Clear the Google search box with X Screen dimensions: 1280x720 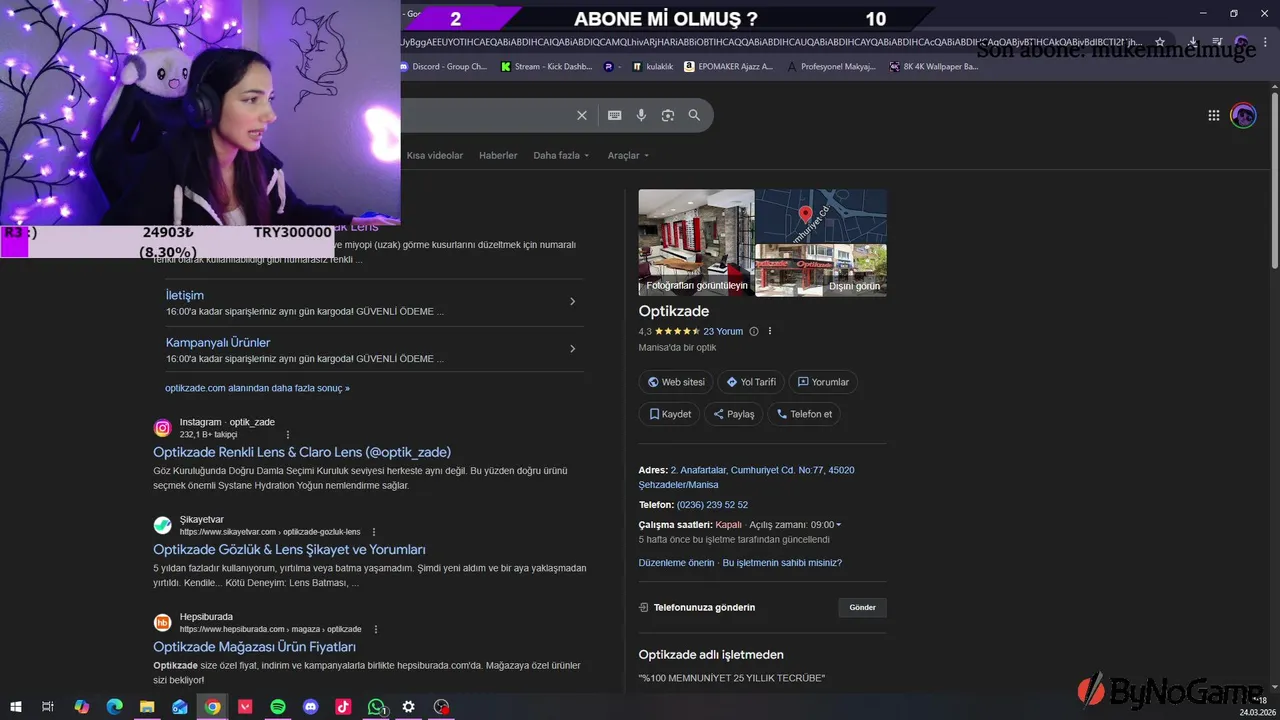pyautogui.click(x=582, y=115)
